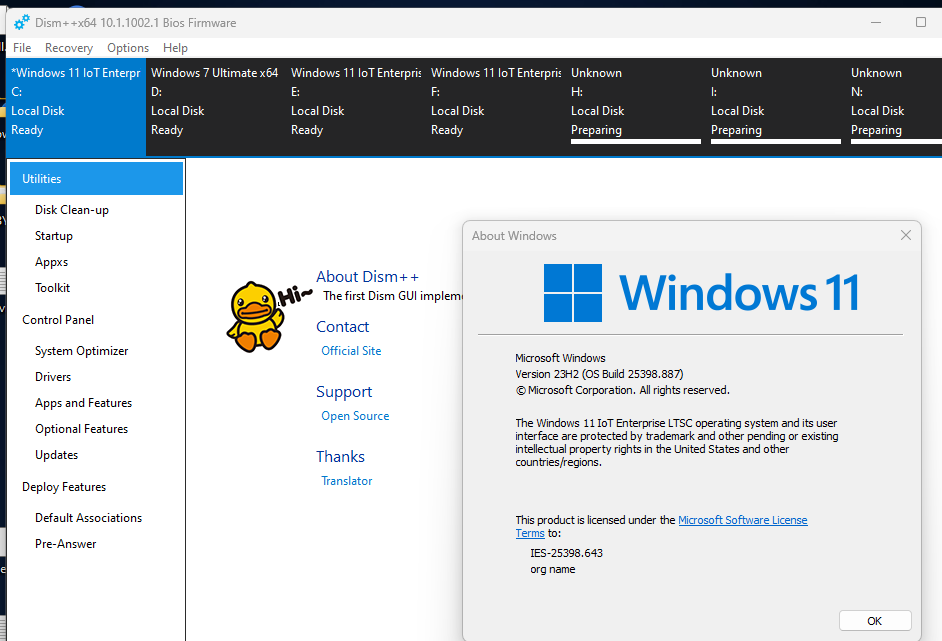Click the H: drive preparing progress bar
Image resolution: width=942 pixels, height=641 pixels.
(x=636, y=142)
